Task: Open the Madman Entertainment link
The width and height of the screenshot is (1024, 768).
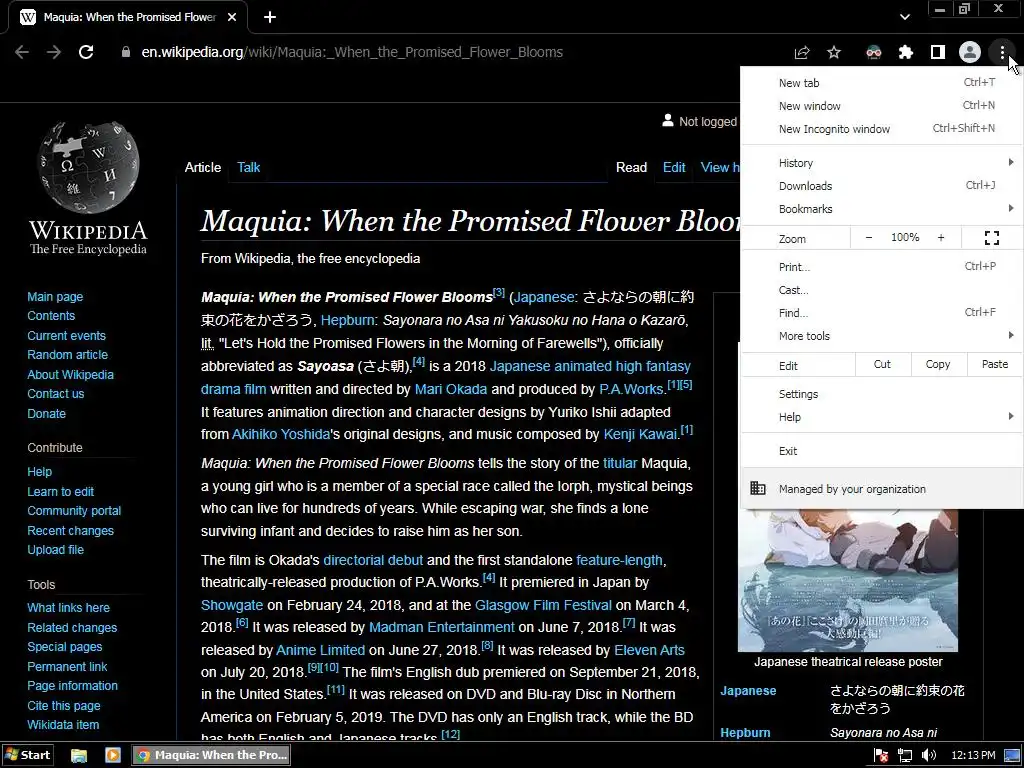Action: point(441,627)
